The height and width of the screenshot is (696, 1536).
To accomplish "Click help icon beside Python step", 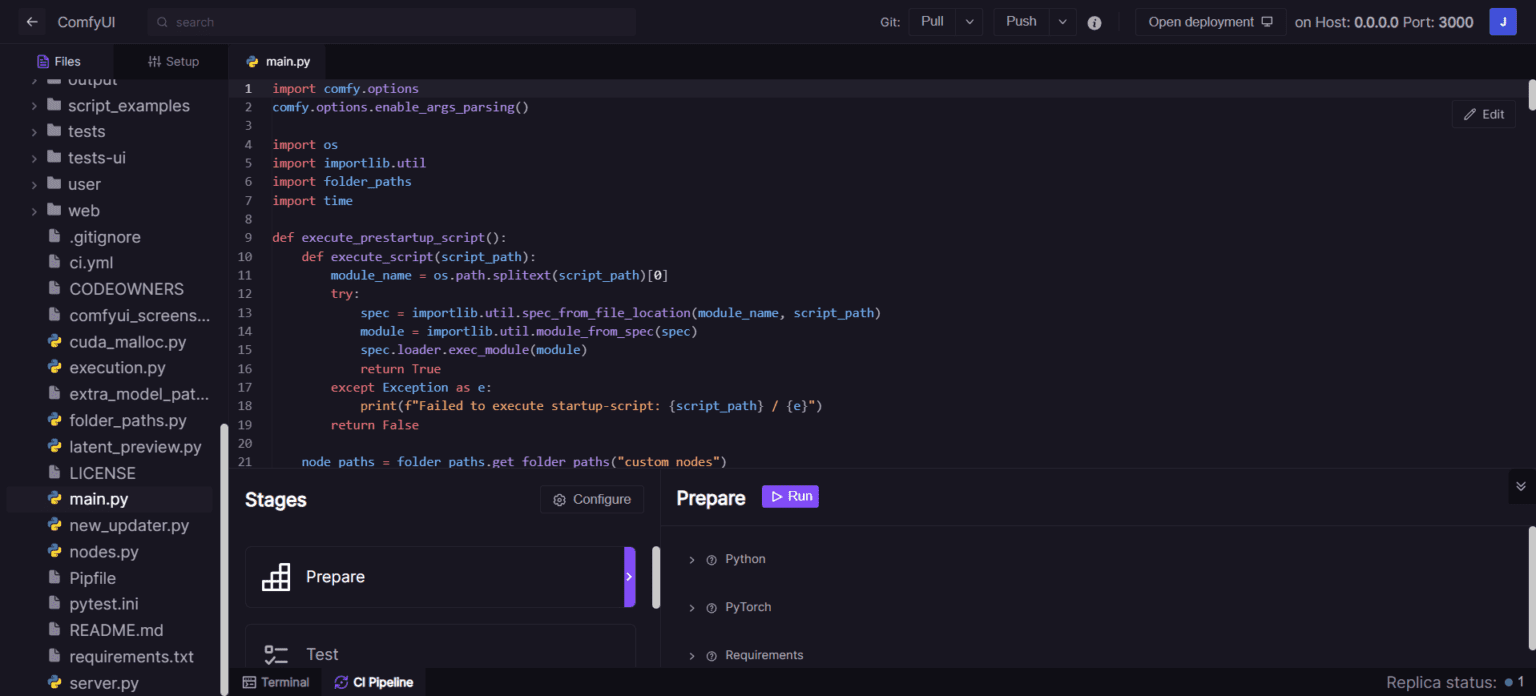I will (x=712, y=560).
